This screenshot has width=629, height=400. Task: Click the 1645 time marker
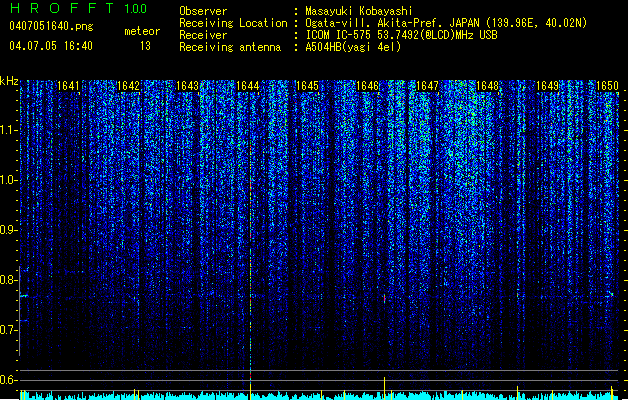pyautogui.click(x=307, y=86)
